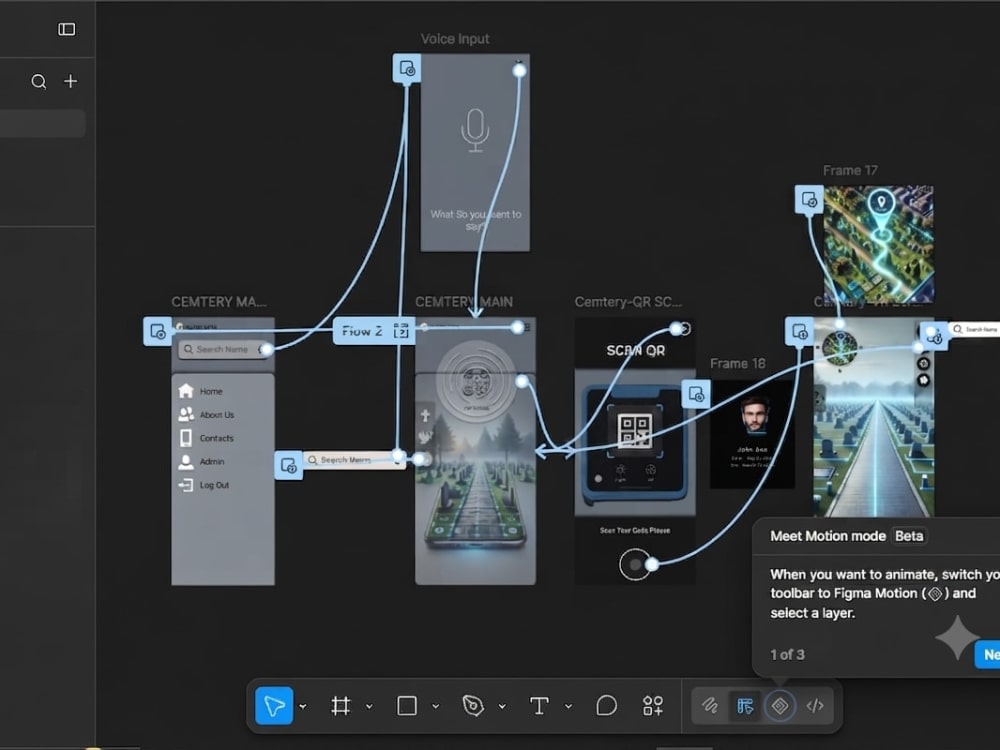Click Admin in the menu frame
Screen dimensions: 1000x750
pos(212,461)
